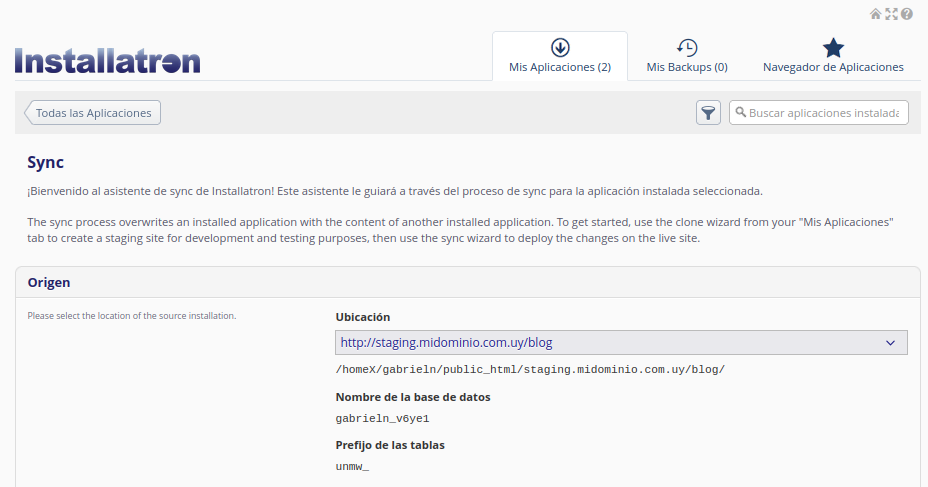Click the star icon above Navegador de Aplicaciones
The width and height of the screenshot is (928, 487).
[x=833, y=48]
